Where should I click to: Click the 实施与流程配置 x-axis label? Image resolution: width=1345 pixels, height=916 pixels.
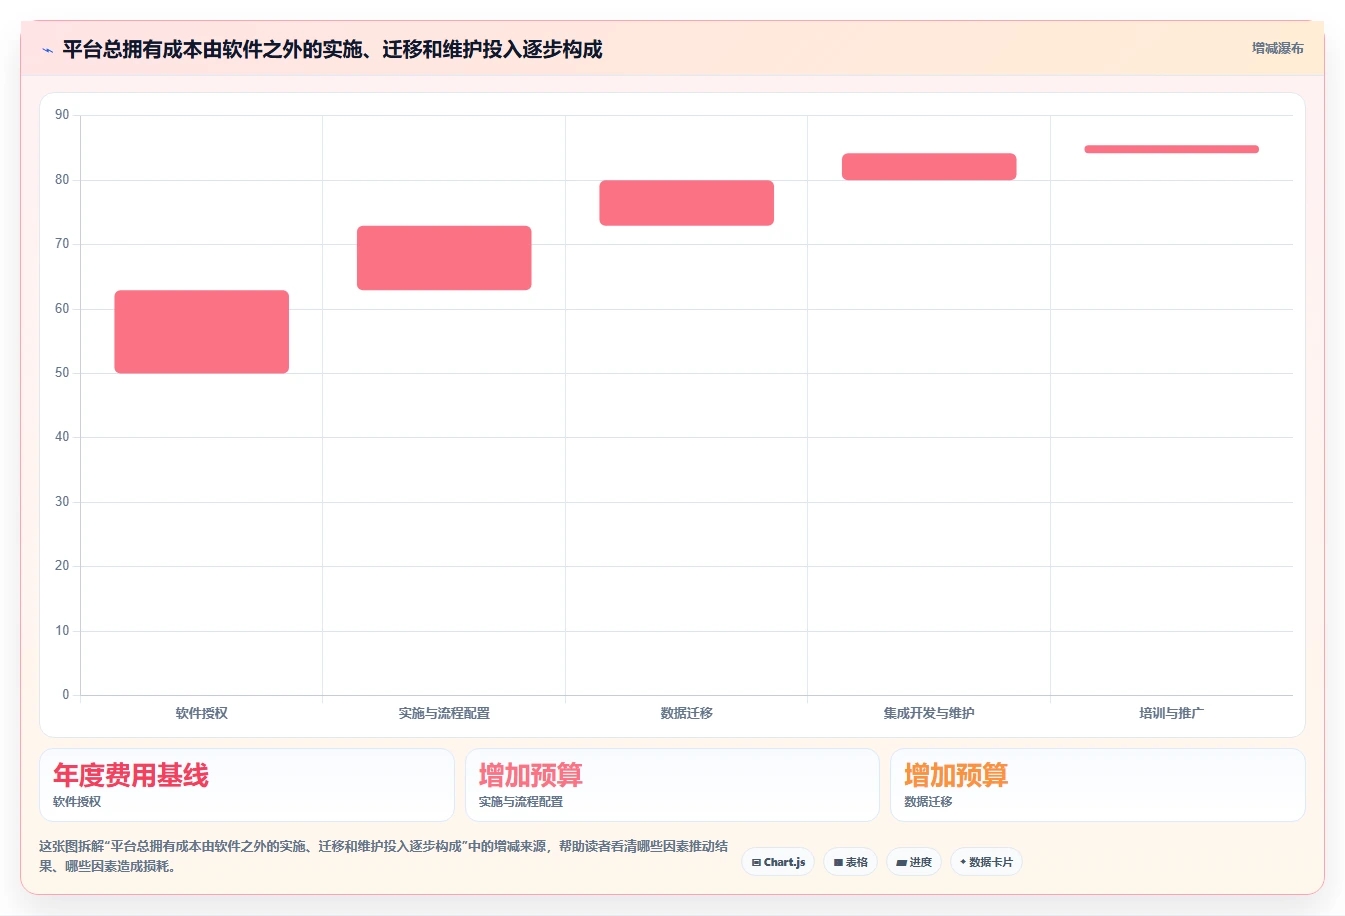pos(444,713)
